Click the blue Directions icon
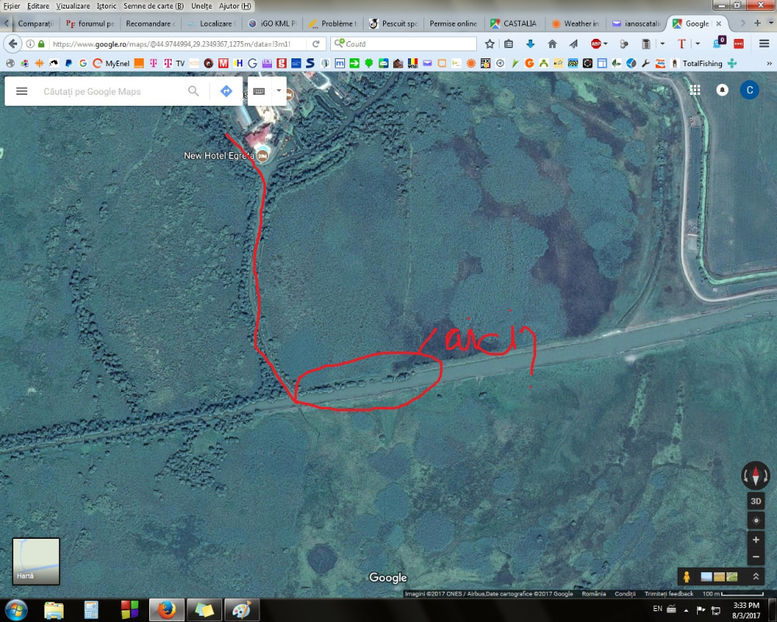 click(226, 91)
